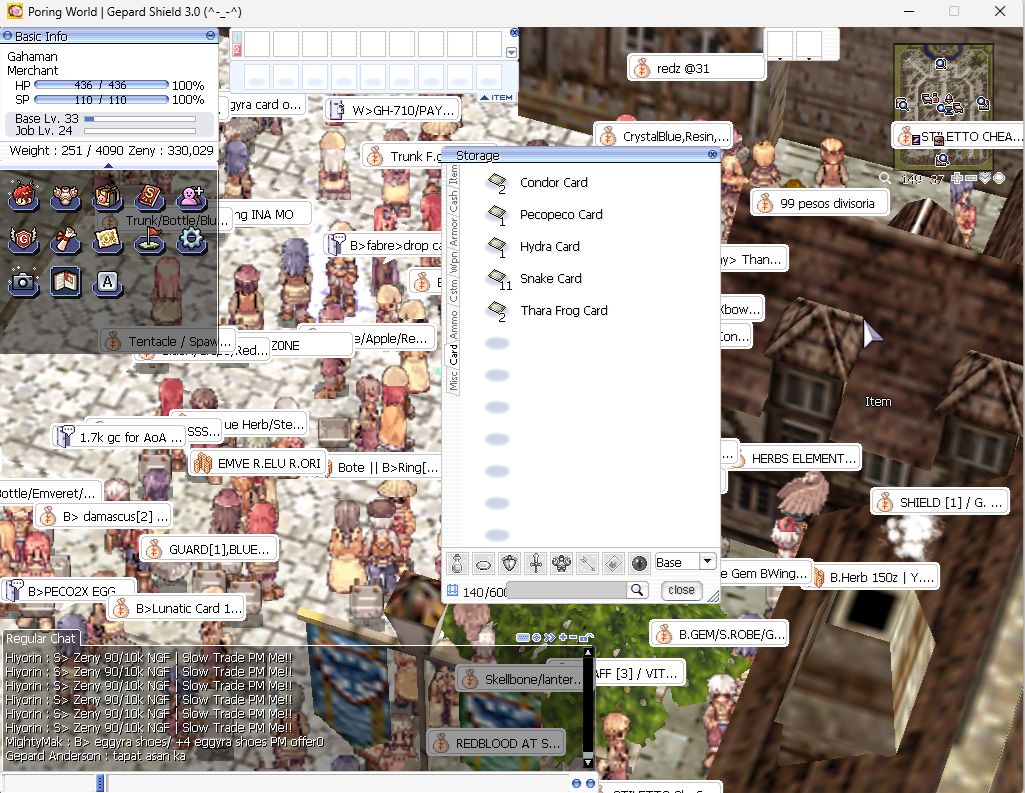Filter Storage by shield armor icon
This screenshot has height=793, width=1025.
click(x=509, y=563)
